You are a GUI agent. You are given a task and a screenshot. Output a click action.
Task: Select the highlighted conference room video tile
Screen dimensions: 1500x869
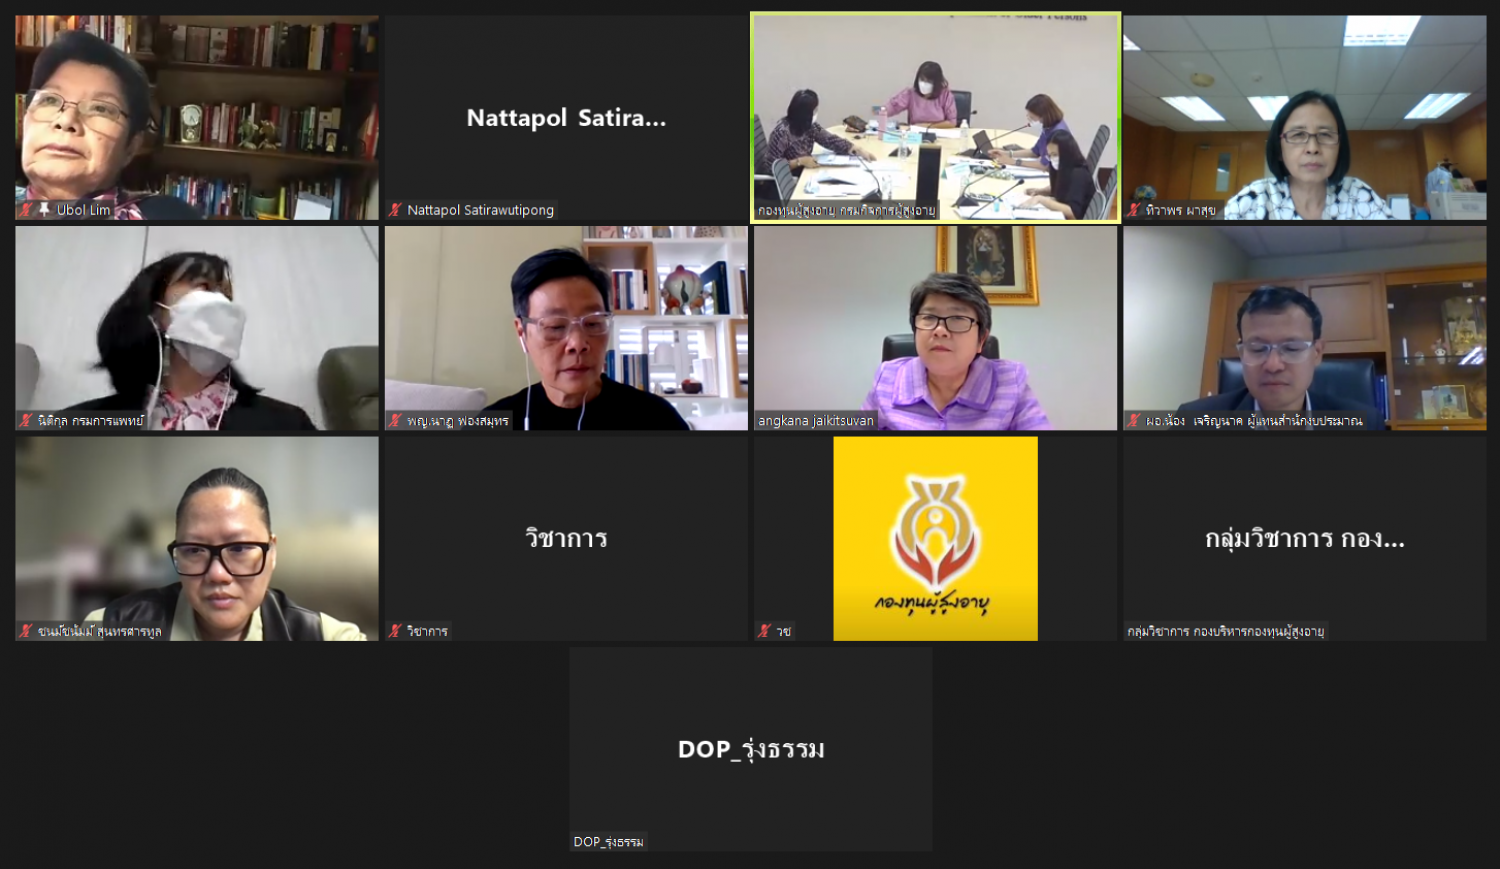(x=935, y=117)
